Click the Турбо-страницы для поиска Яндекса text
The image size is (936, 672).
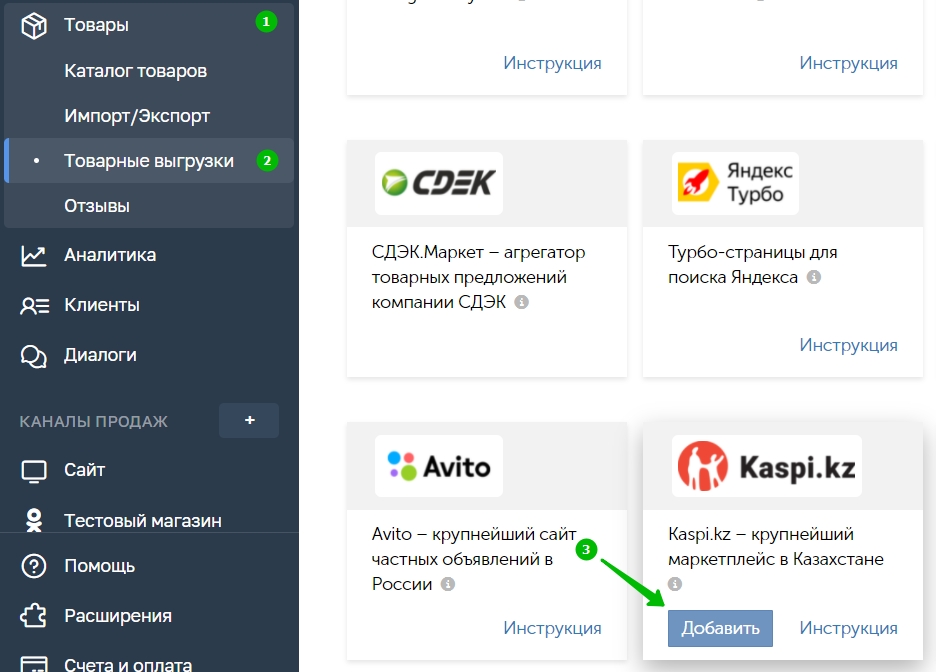(752, 264)
